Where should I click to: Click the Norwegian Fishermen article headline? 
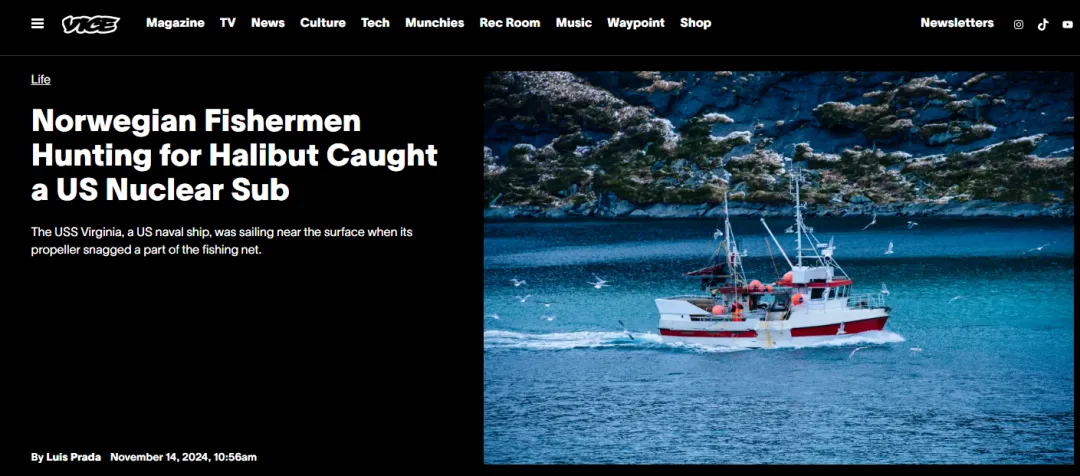click(x=234, y=155)
